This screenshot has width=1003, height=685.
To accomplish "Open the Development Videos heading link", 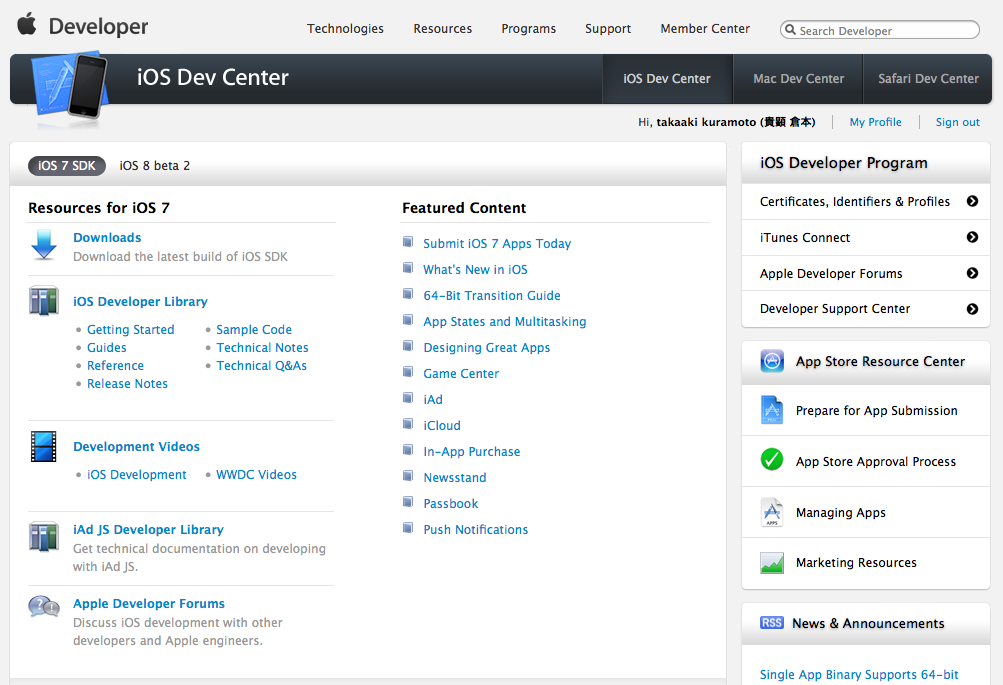I will point(136,446).
